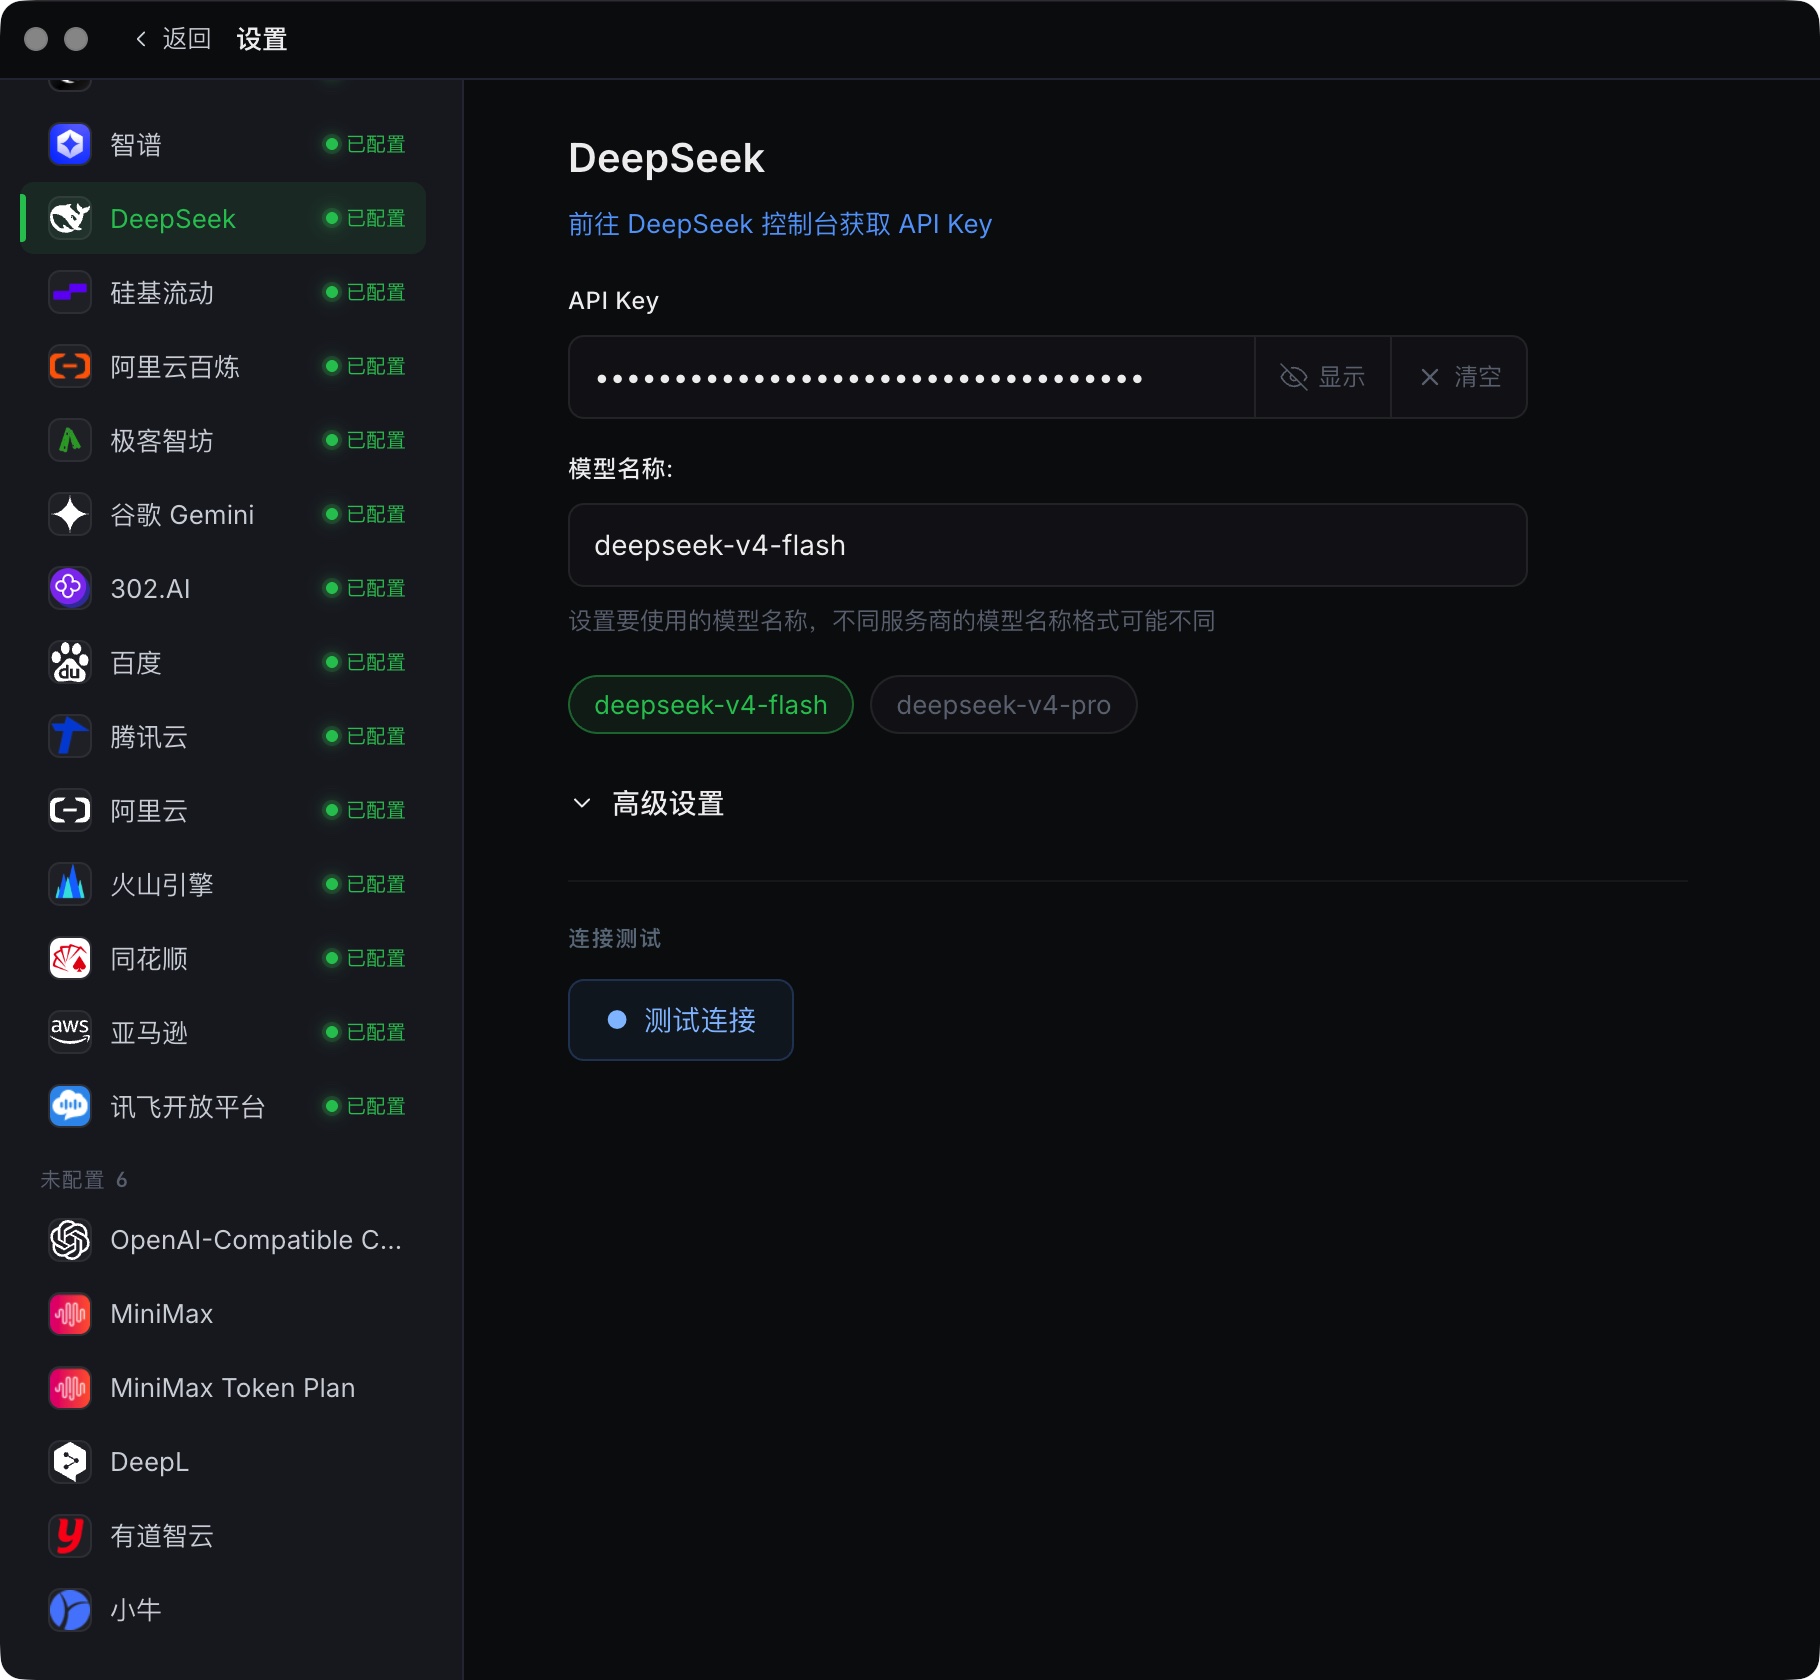The height and width of the screenshot is (1680, 1820).
Task: Click the 硅基流动 provider icon
Action: pos(70,293)
